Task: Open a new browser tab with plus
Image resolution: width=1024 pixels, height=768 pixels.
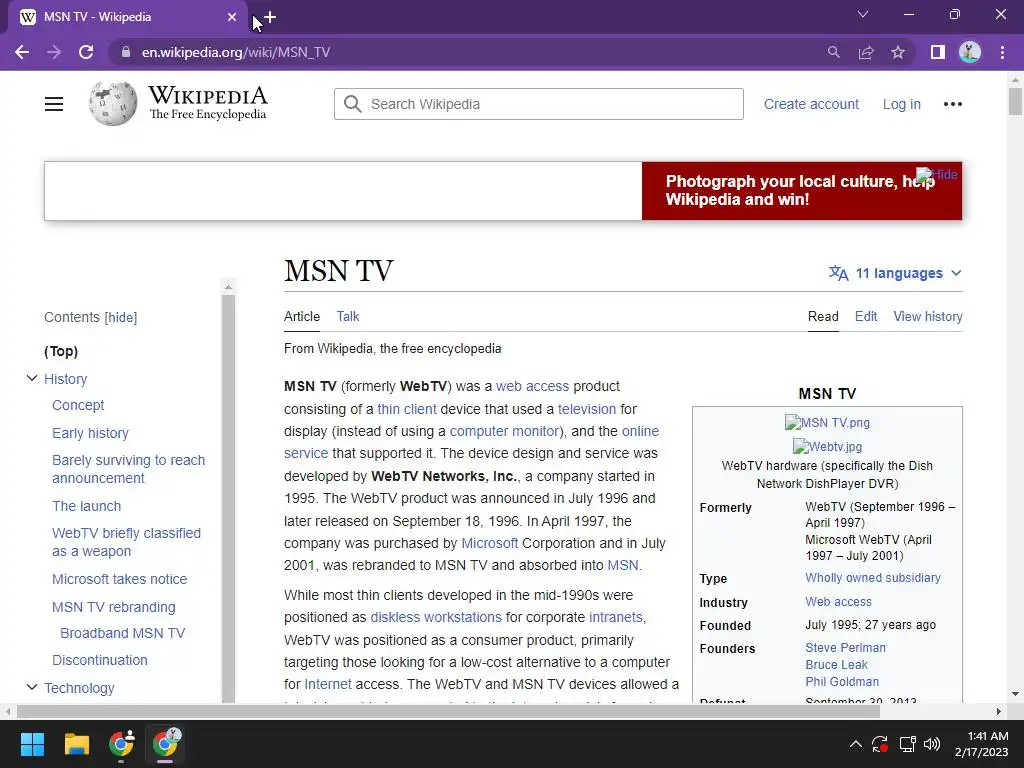Action: click(x=270, y=18)
